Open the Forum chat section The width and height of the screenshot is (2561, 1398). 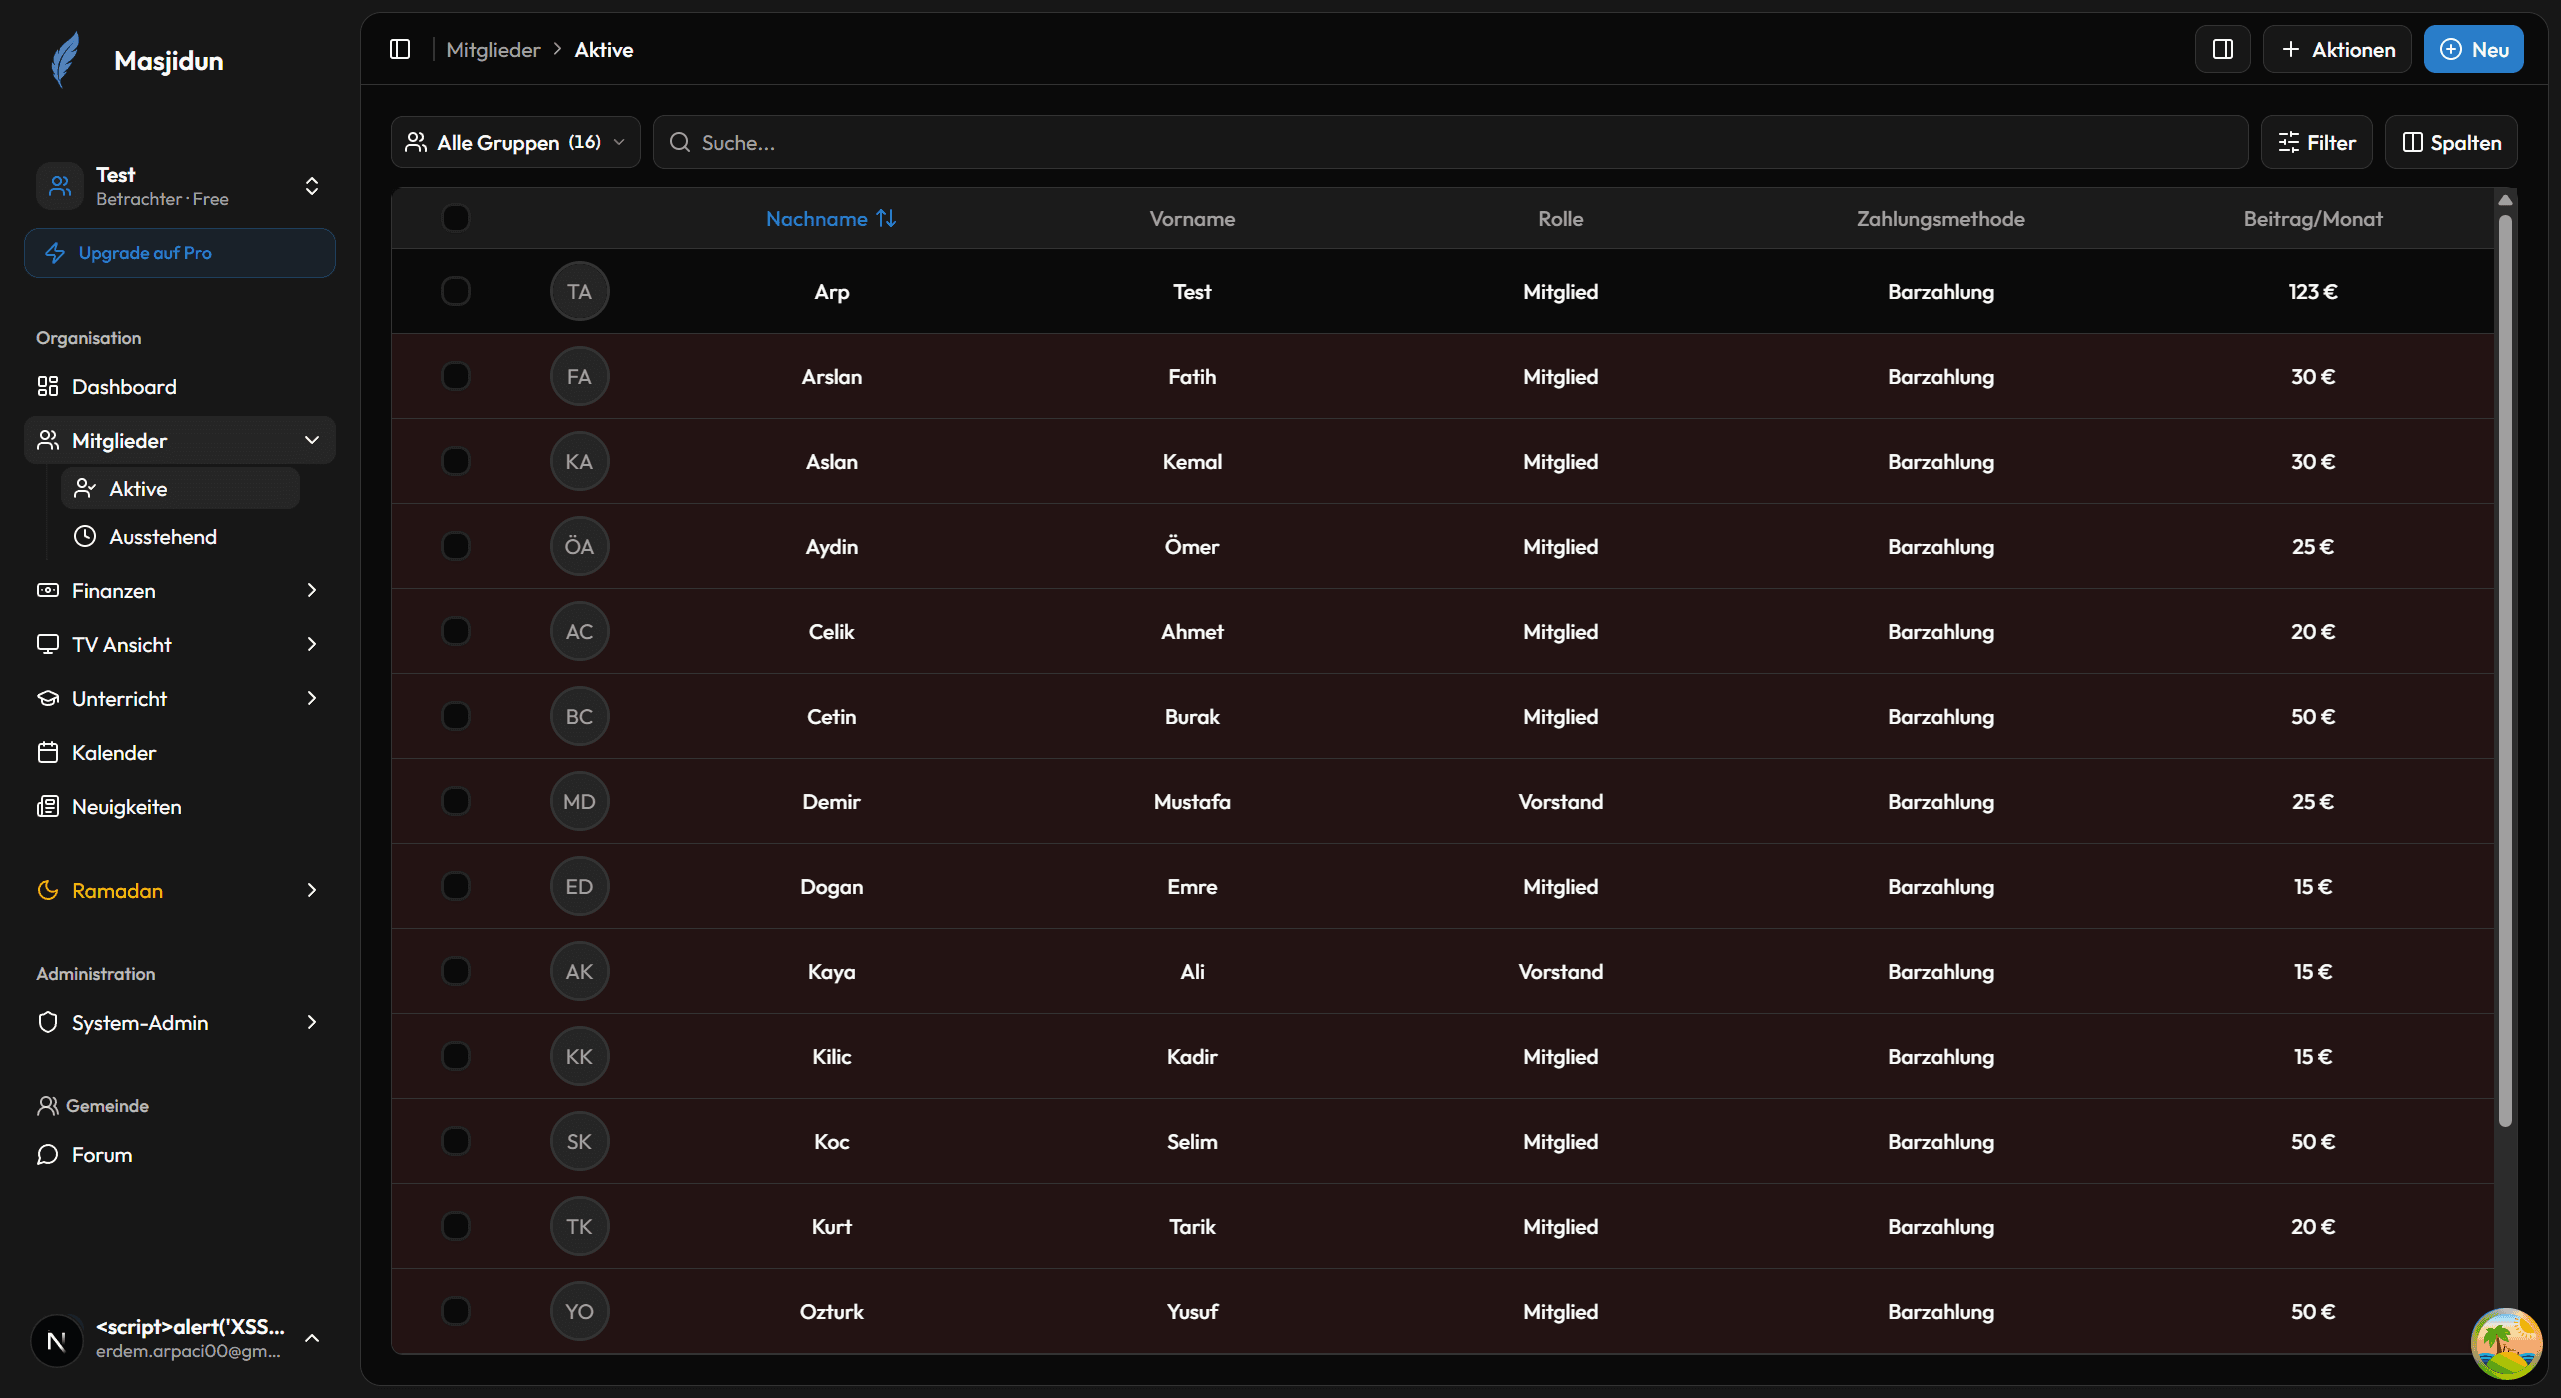point(101,1155)
